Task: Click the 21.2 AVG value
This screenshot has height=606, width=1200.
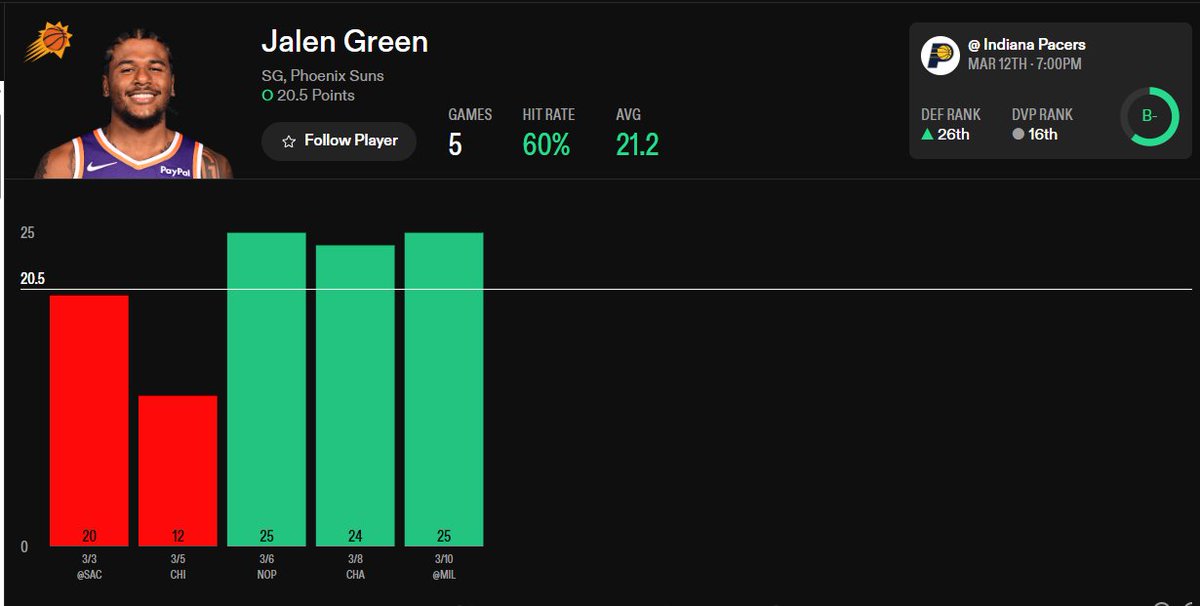Action: point(637,145)
